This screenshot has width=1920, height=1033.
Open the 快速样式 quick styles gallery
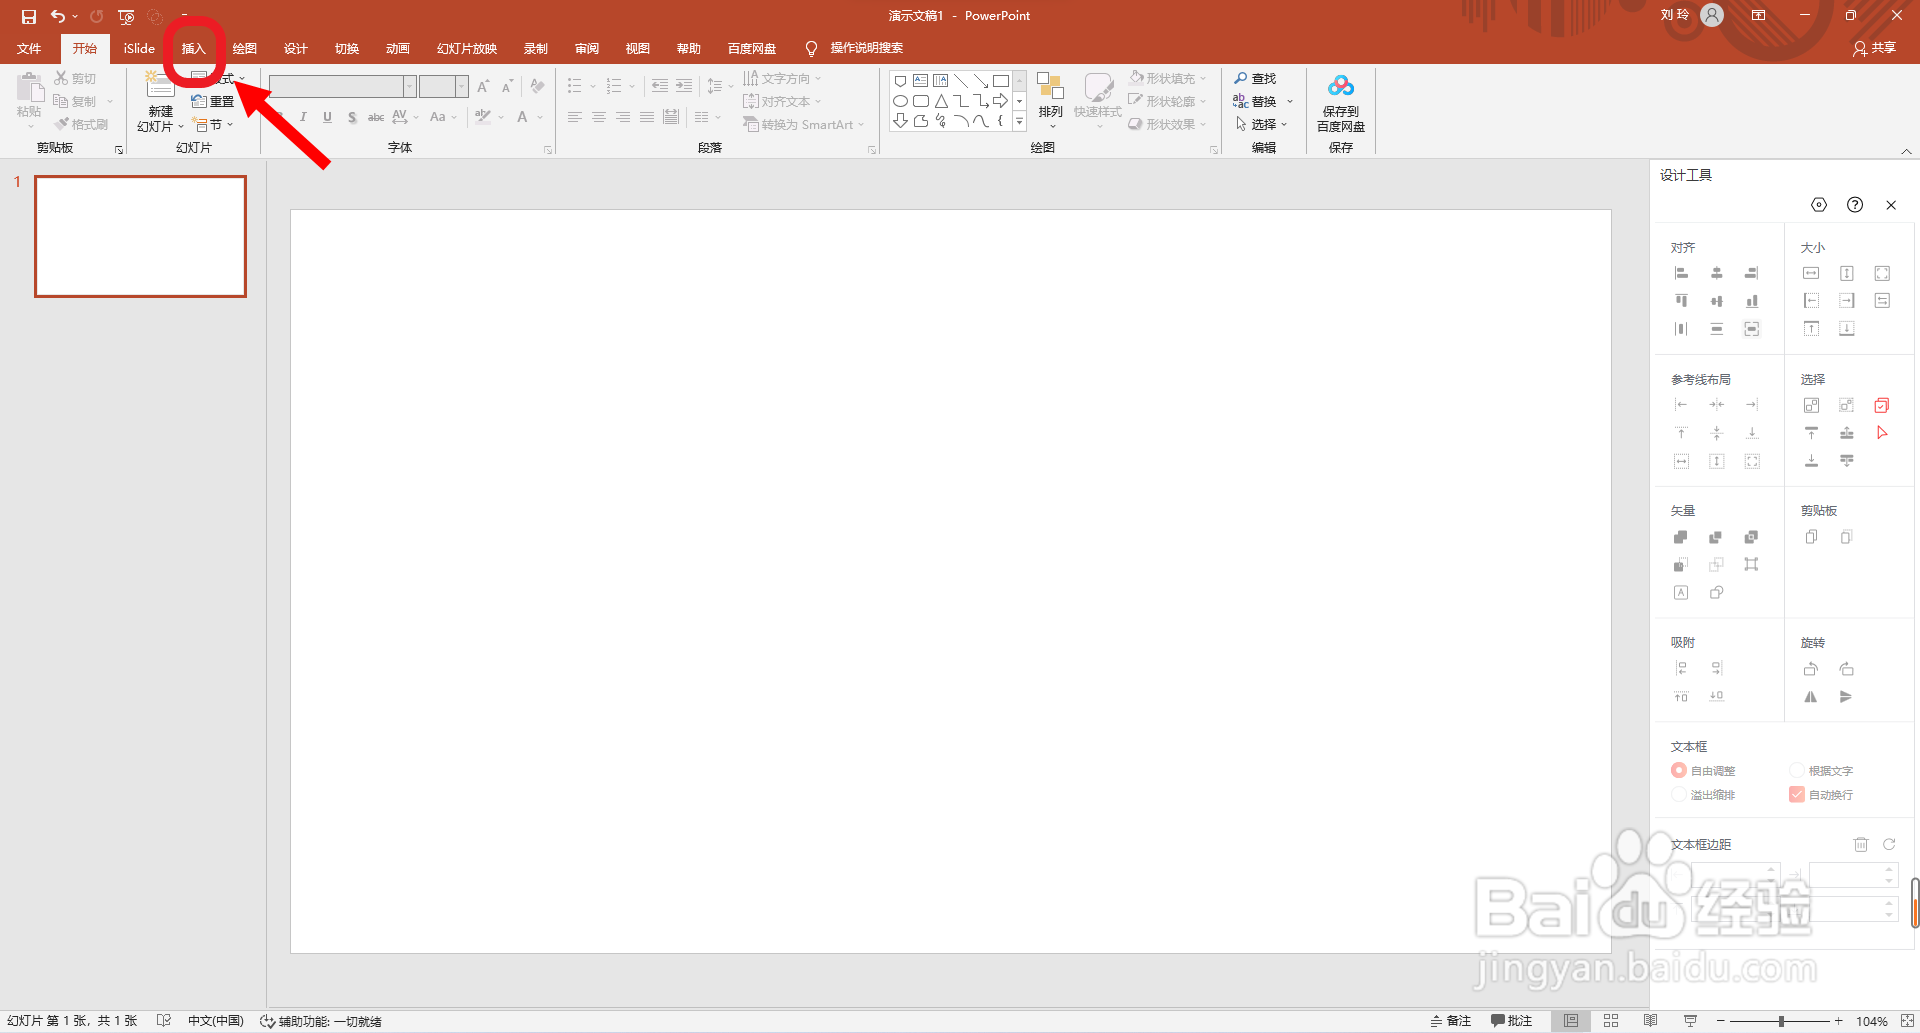click(1097, 98)
